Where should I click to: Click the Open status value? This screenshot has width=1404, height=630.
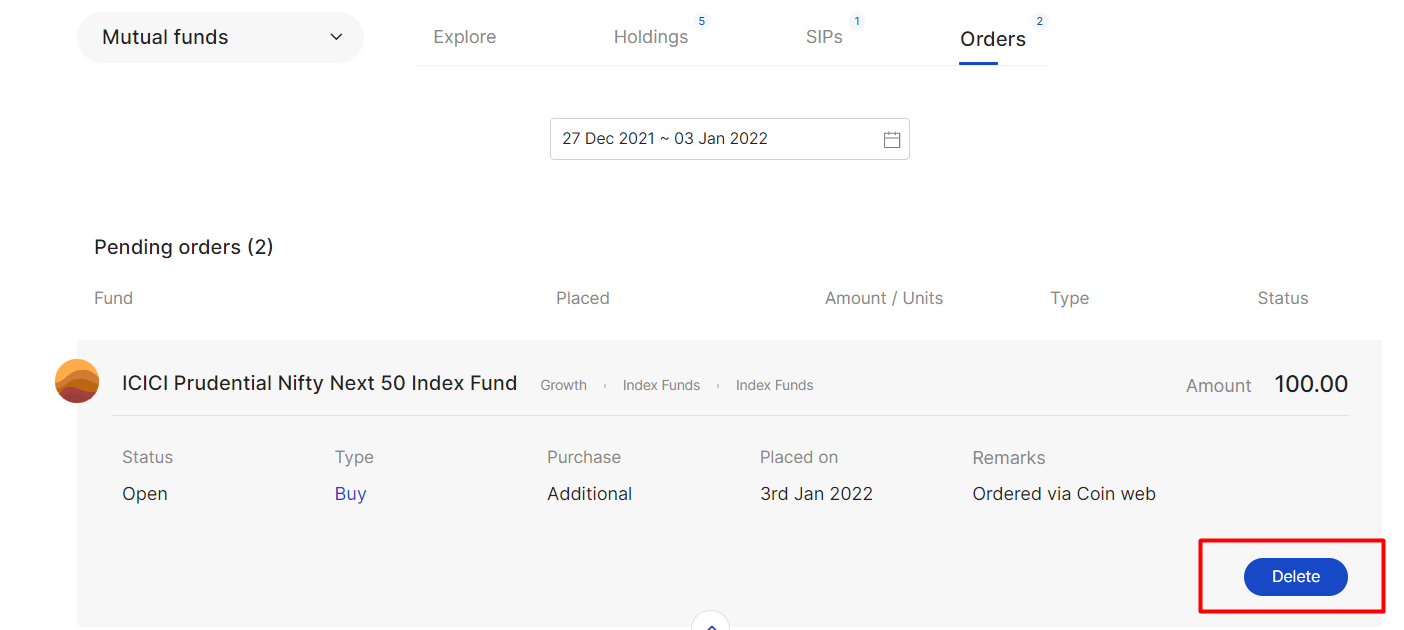click(145, 494)
